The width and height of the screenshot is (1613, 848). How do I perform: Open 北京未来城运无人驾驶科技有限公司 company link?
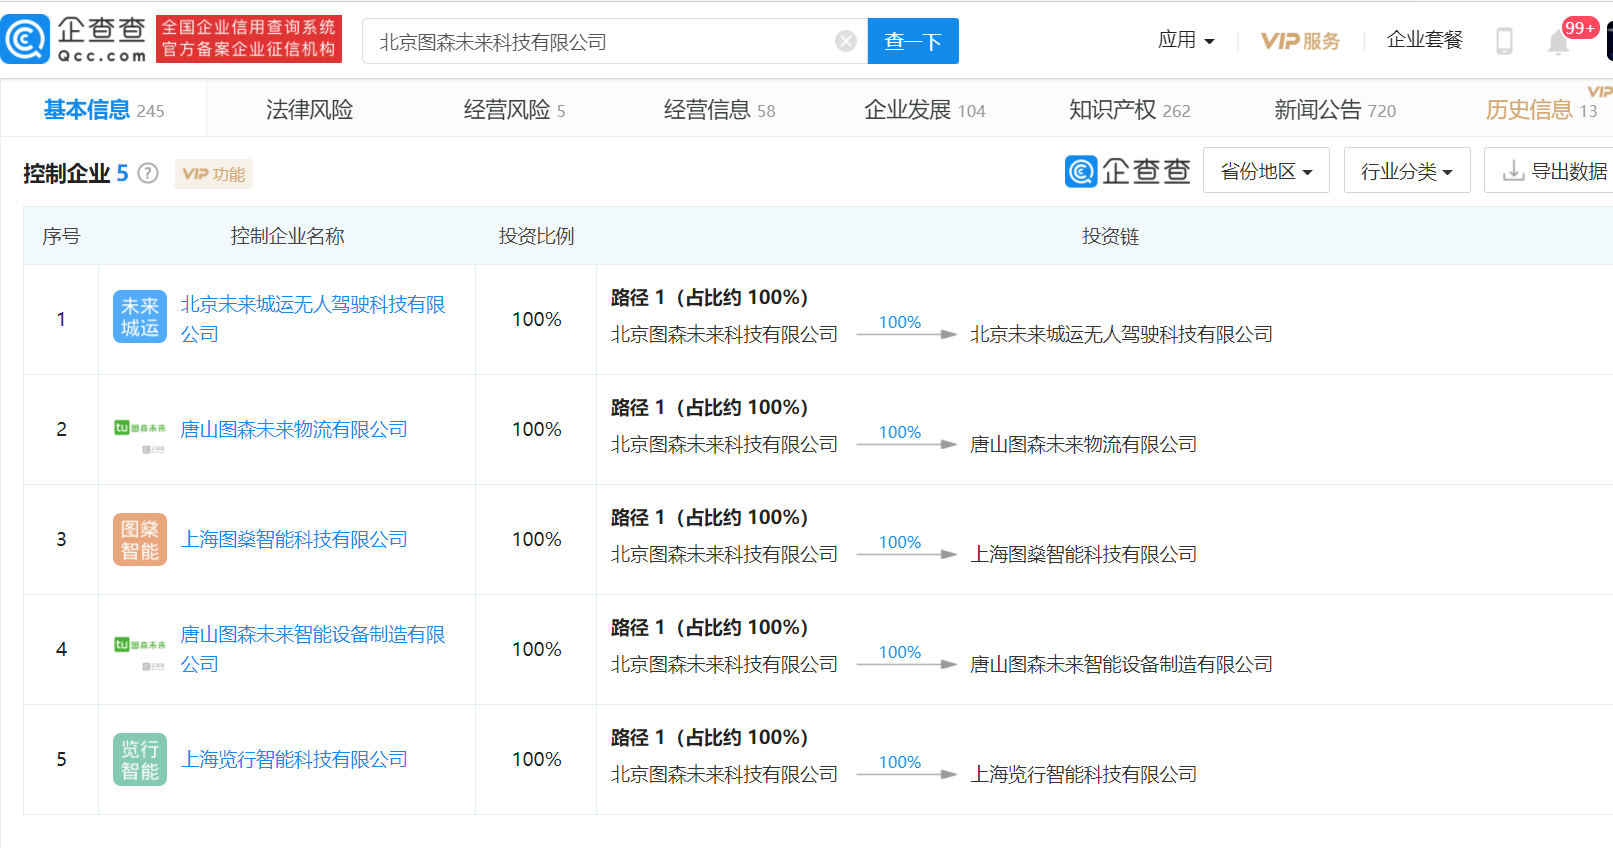click(312, 319)
